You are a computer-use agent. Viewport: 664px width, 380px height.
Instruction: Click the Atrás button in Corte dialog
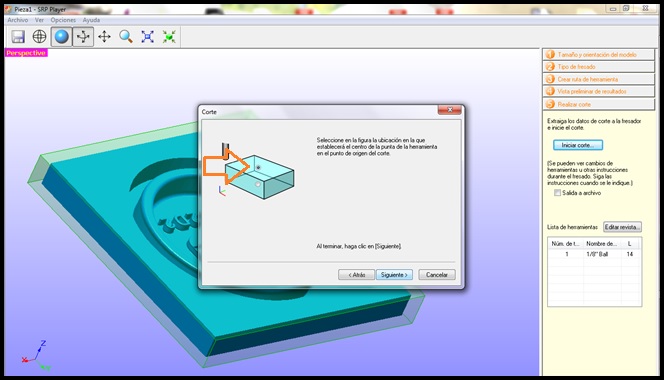coord(357,275)
